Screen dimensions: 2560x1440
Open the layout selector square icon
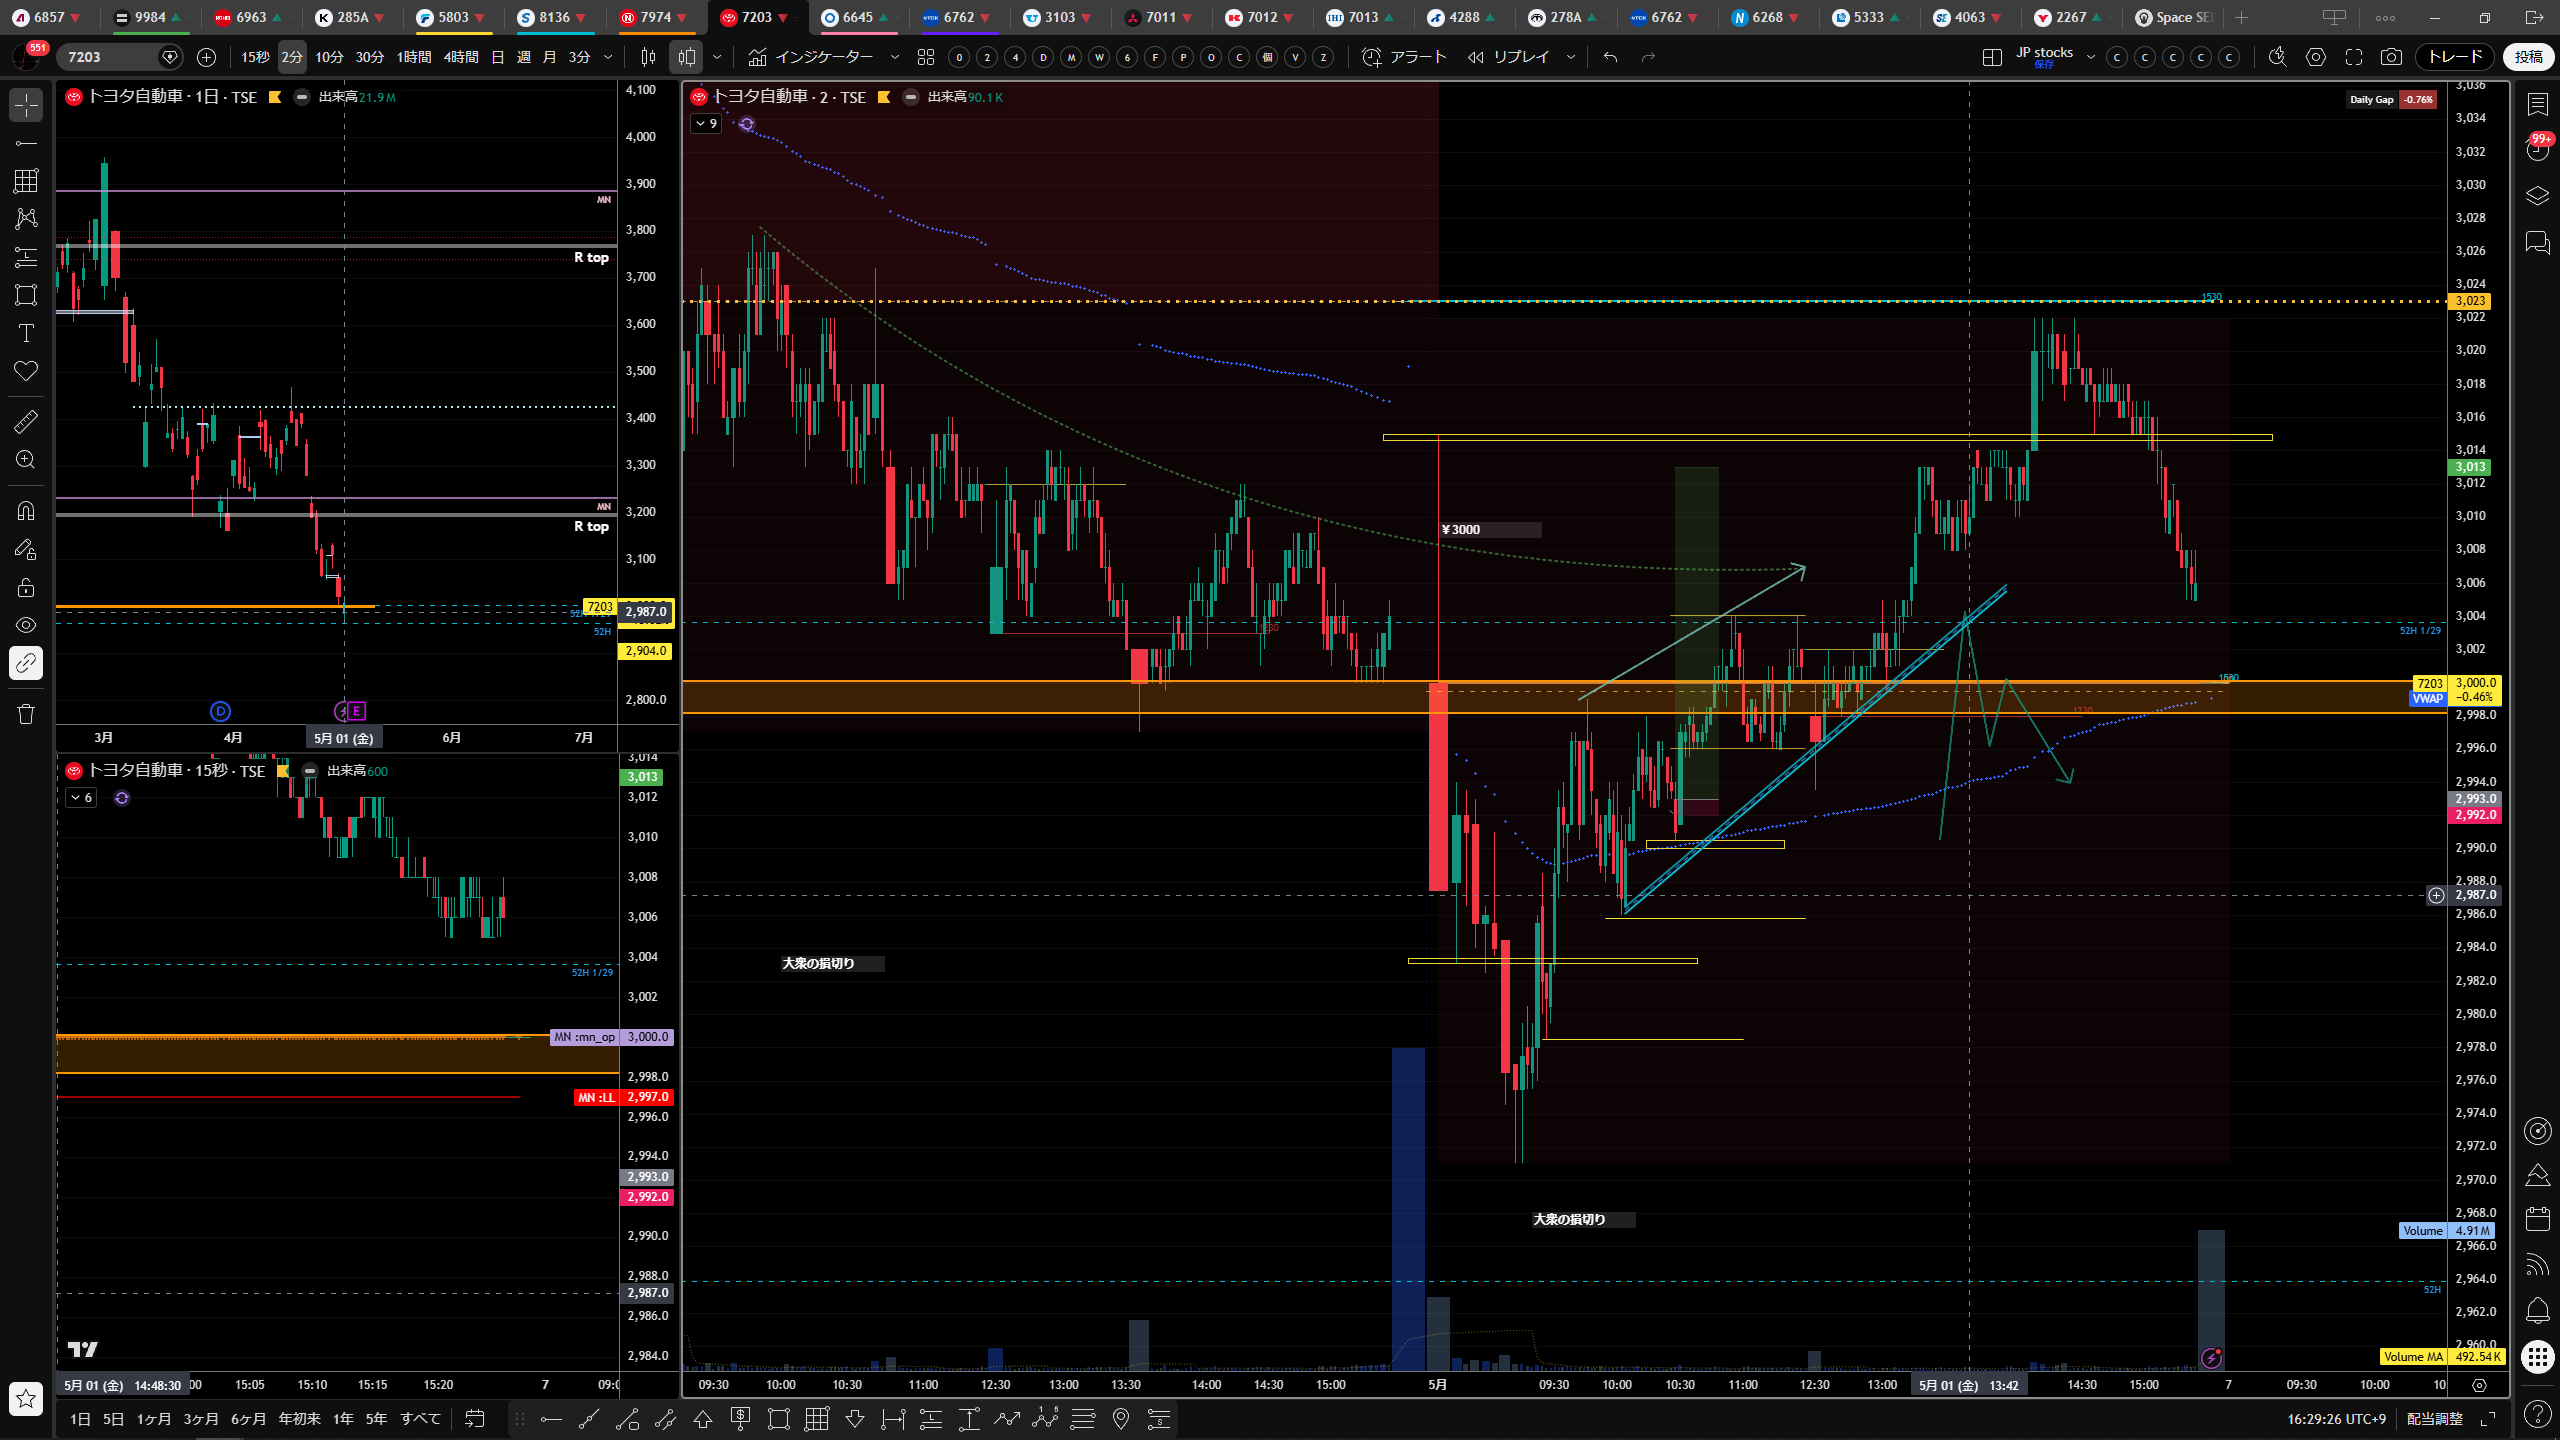pyautogui.click(x=1992, y=57)
